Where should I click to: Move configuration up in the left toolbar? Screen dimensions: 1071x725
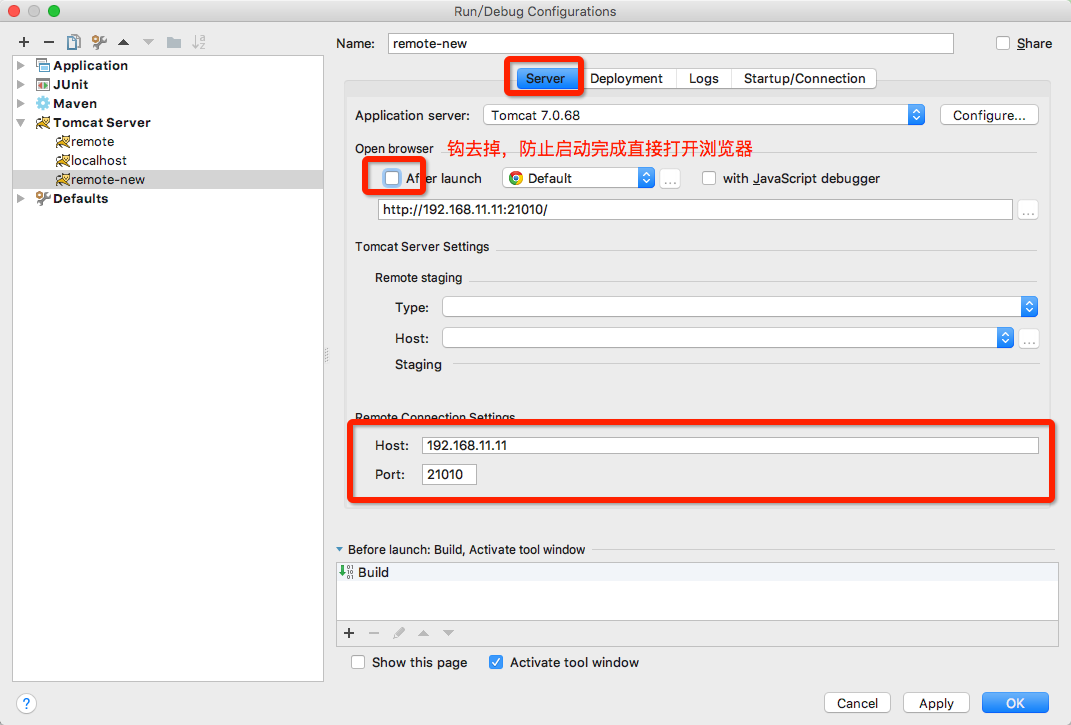pos(124,42)
